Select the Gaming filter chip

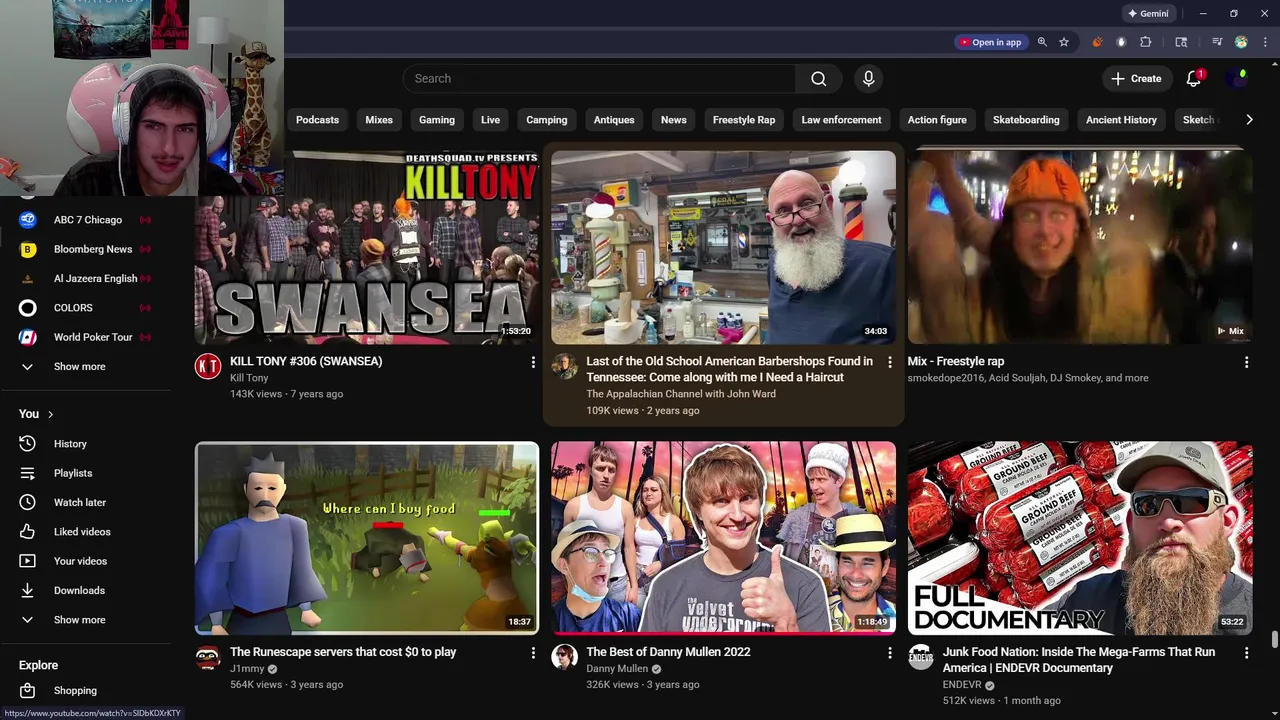tap(437, 120)
